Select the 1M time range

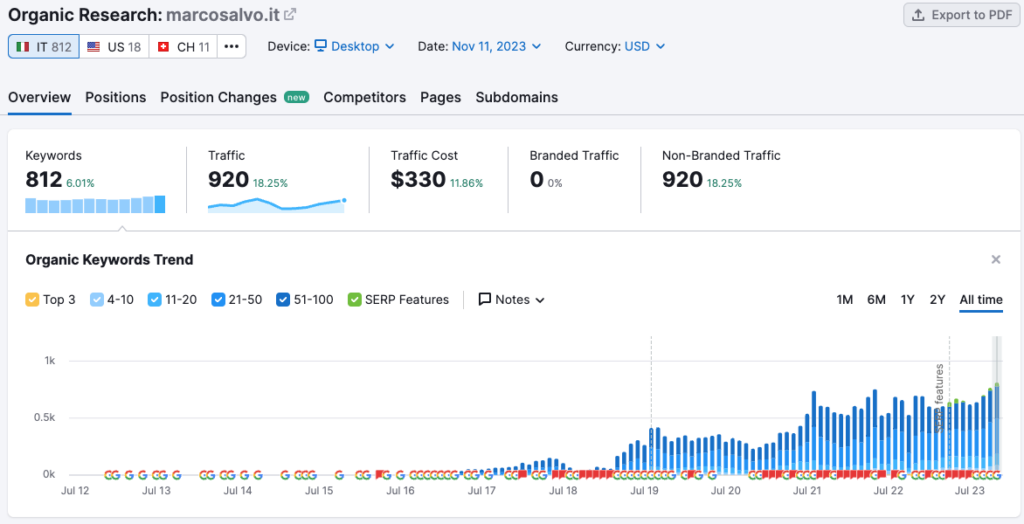(844, 300)
